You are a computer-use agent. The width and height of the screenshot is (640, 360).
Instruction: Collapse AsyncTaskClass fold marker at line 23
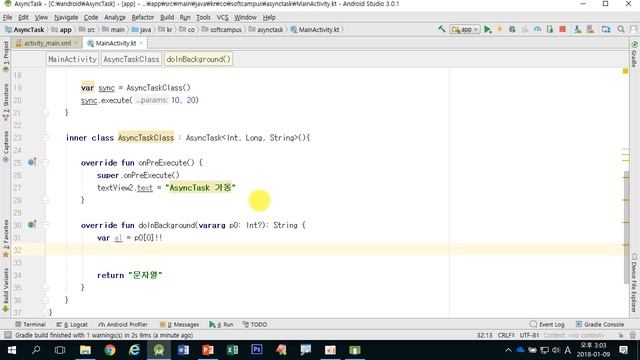click(x=45, y=138)
